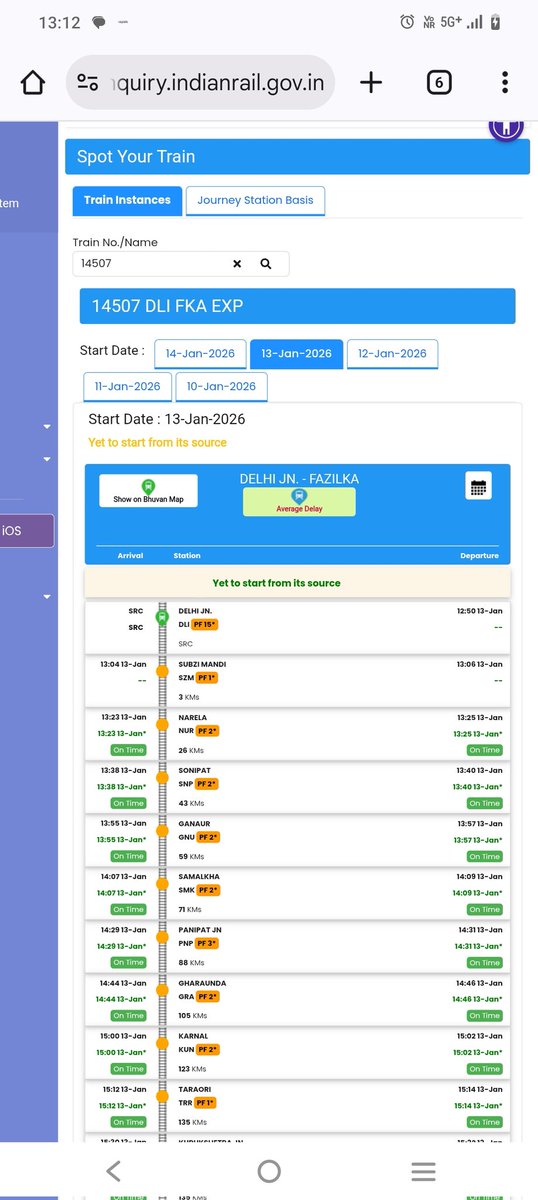
Task: Tap the Android recent apps button
Action: [423, 1171]
